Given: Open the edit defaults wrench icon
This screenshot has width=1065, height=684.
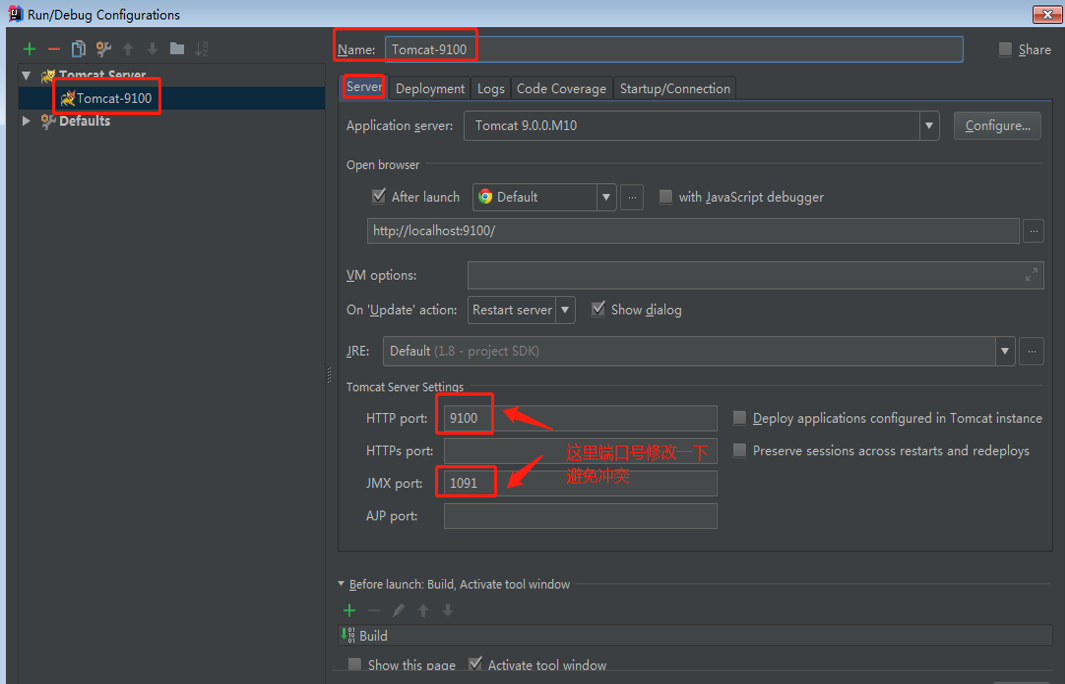Looking at the screenshot, I should coord(103,49).
